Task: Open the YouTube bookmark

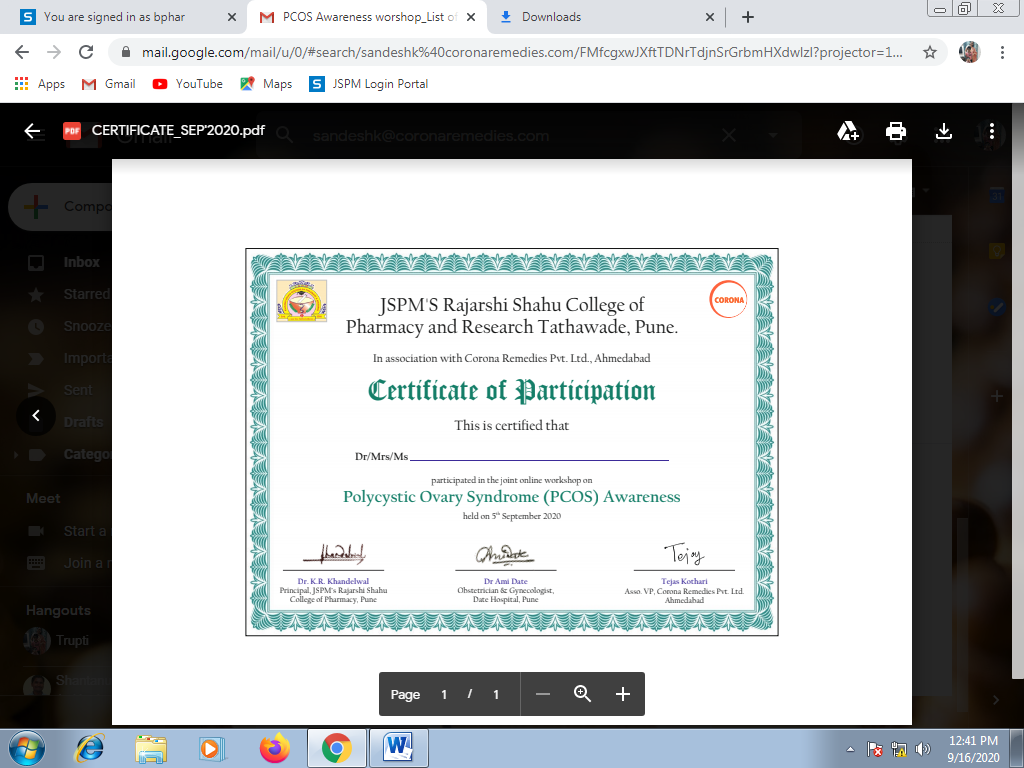Action: [188, 84]
